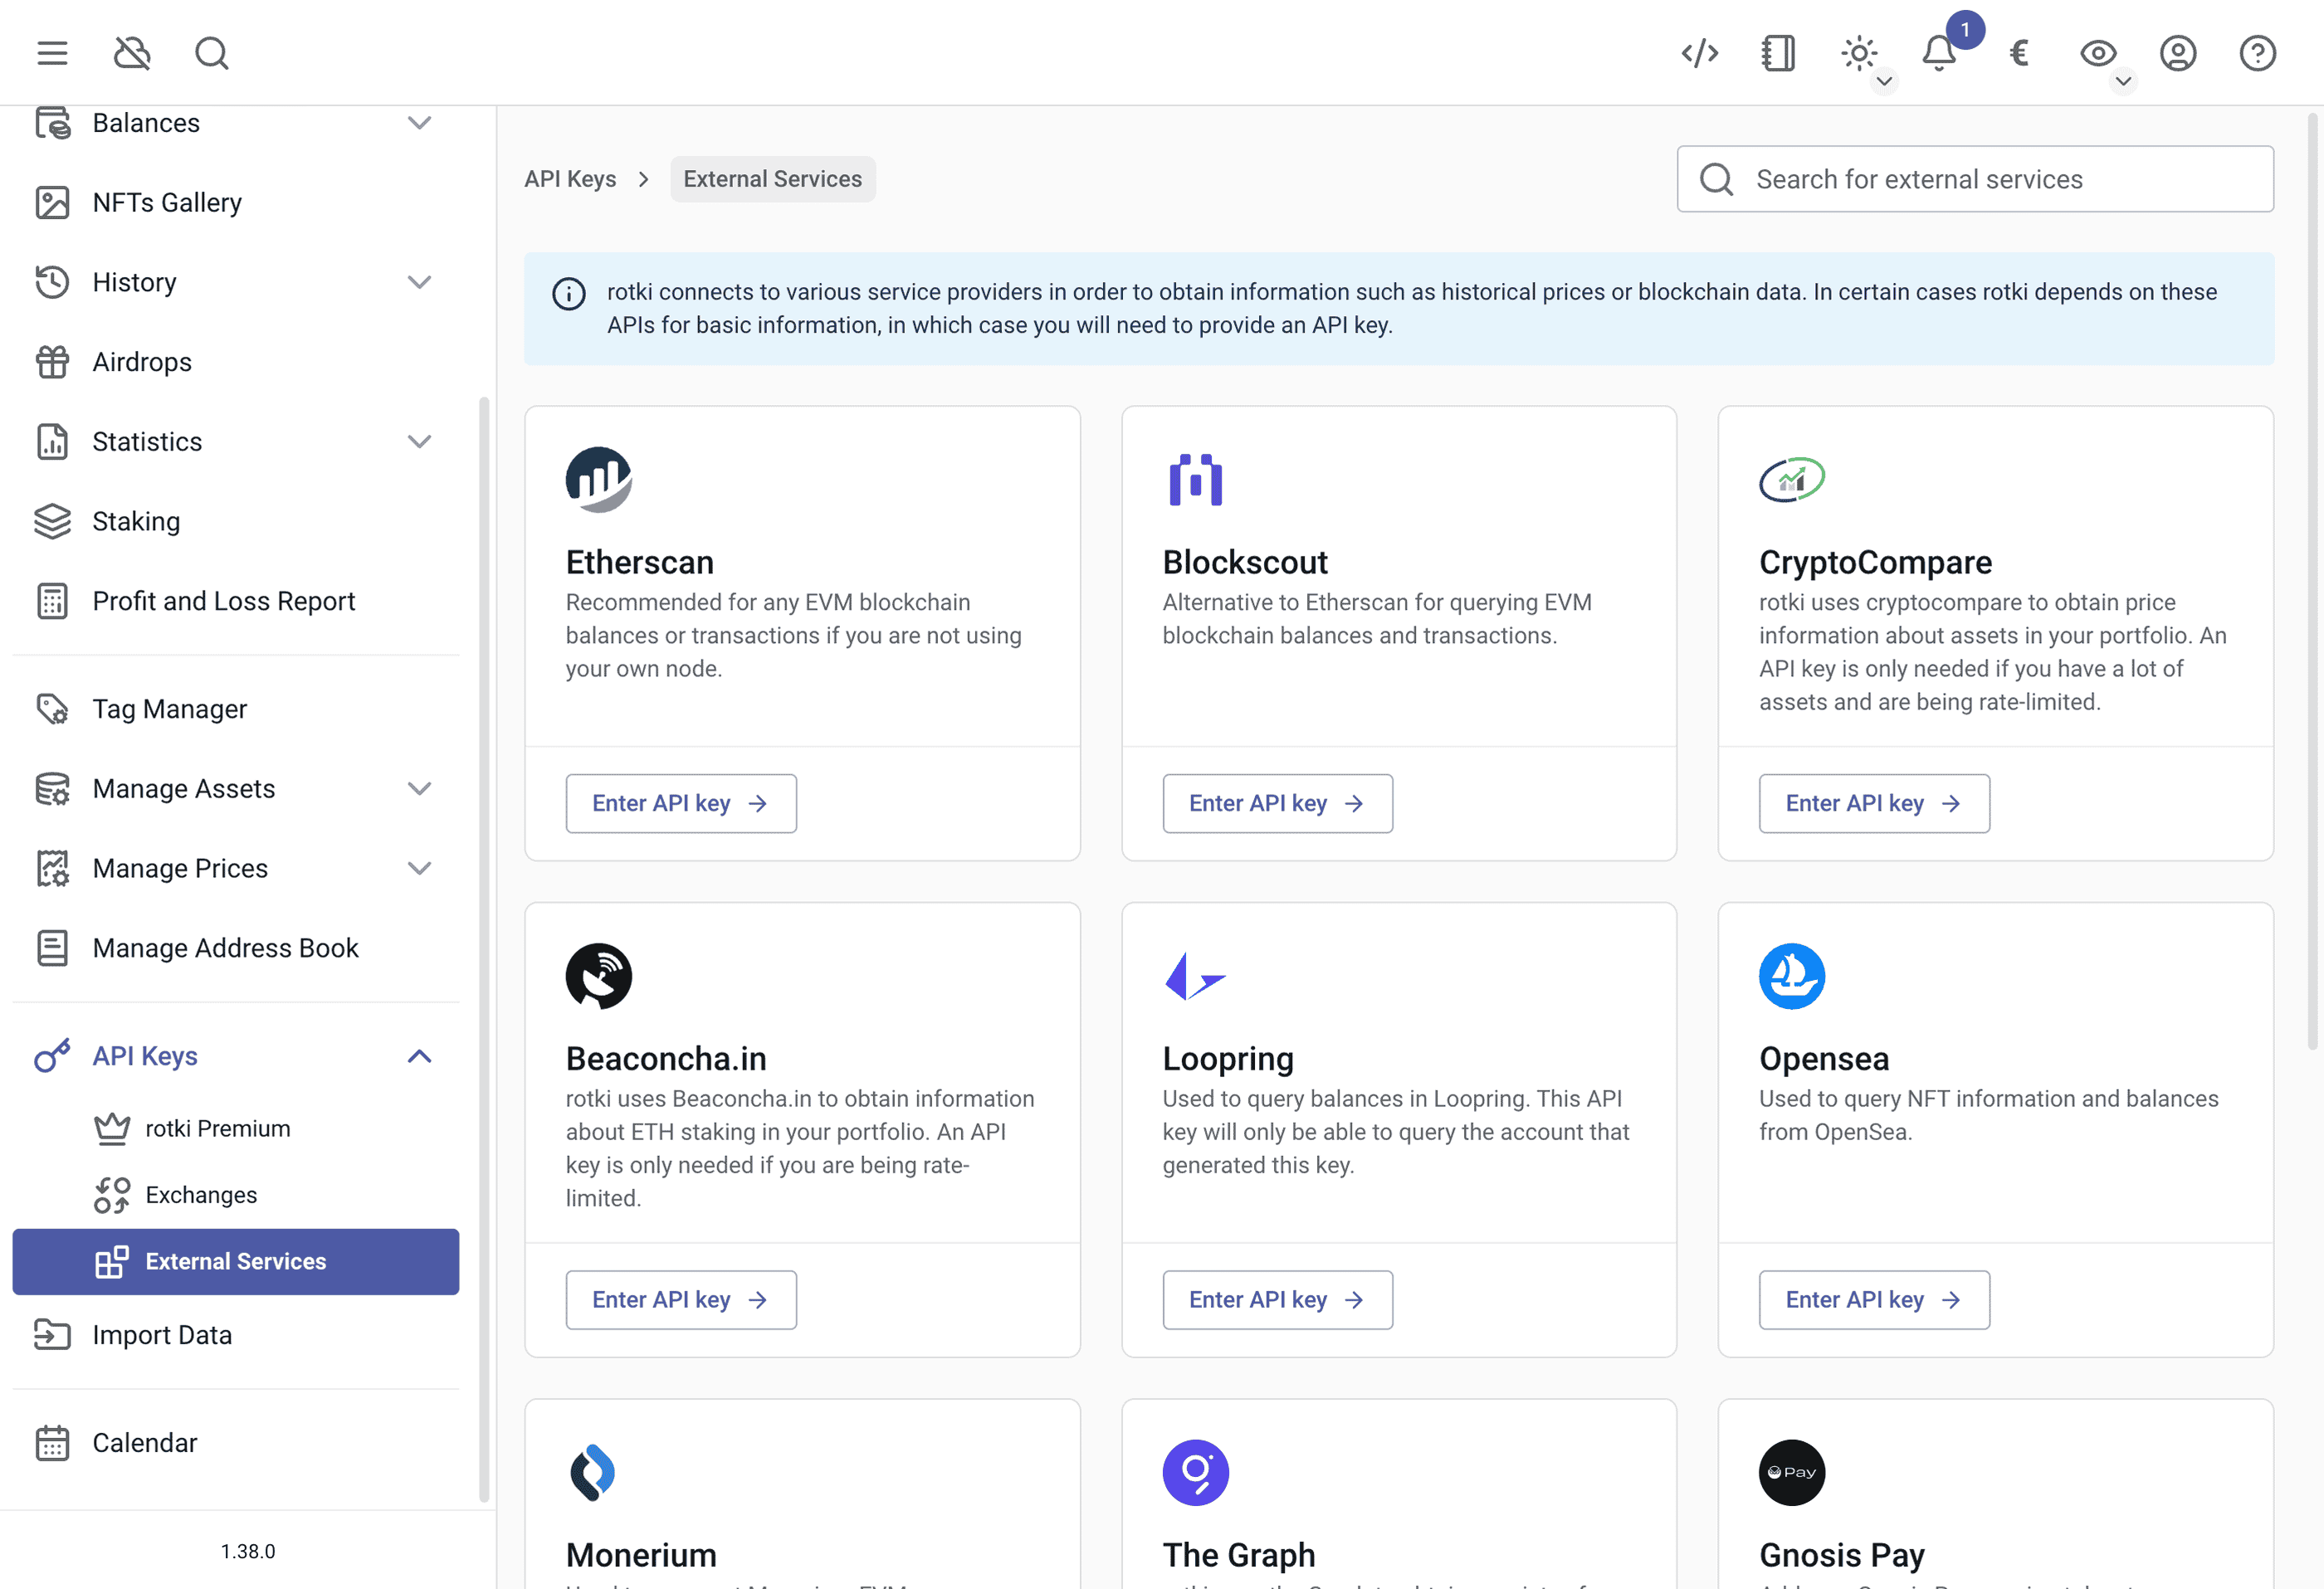2324x1589 pixels.
Task: Open the hamburger navigation menu
Action: [52, 53]
